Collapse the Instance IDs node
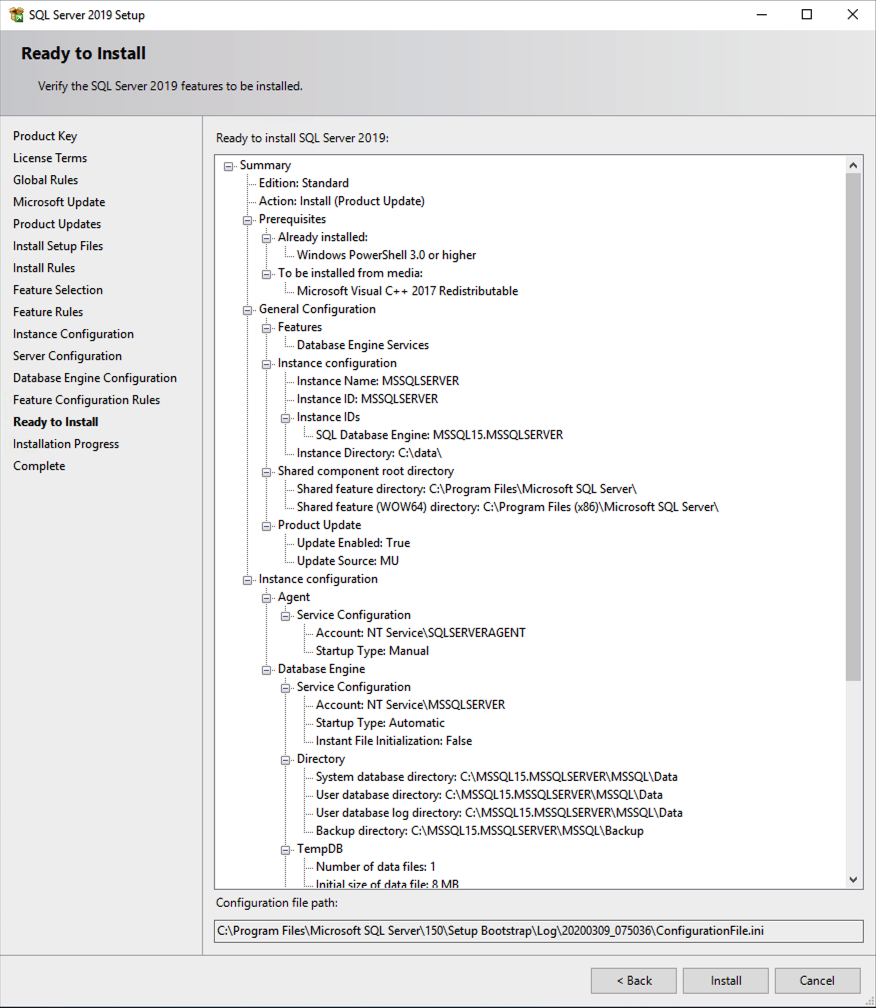 tap(285, 418)
